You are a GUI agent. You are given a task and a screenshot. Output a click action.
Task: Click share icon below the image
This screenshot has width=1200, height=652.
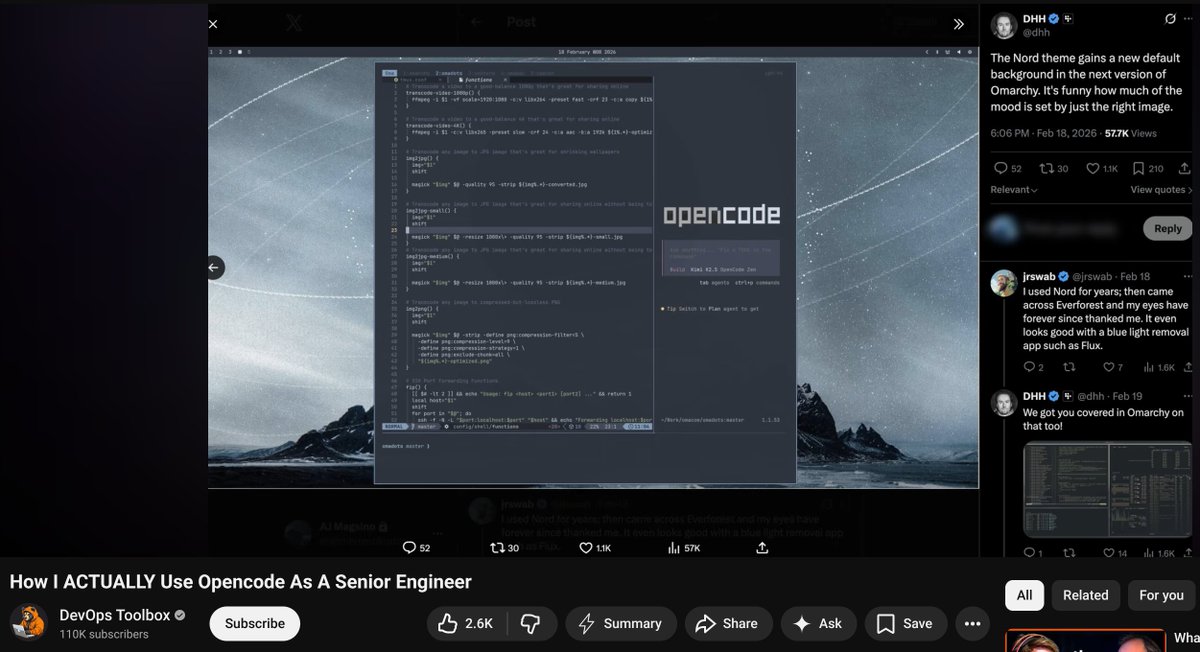pyautogui.click(x=762, y=548)
